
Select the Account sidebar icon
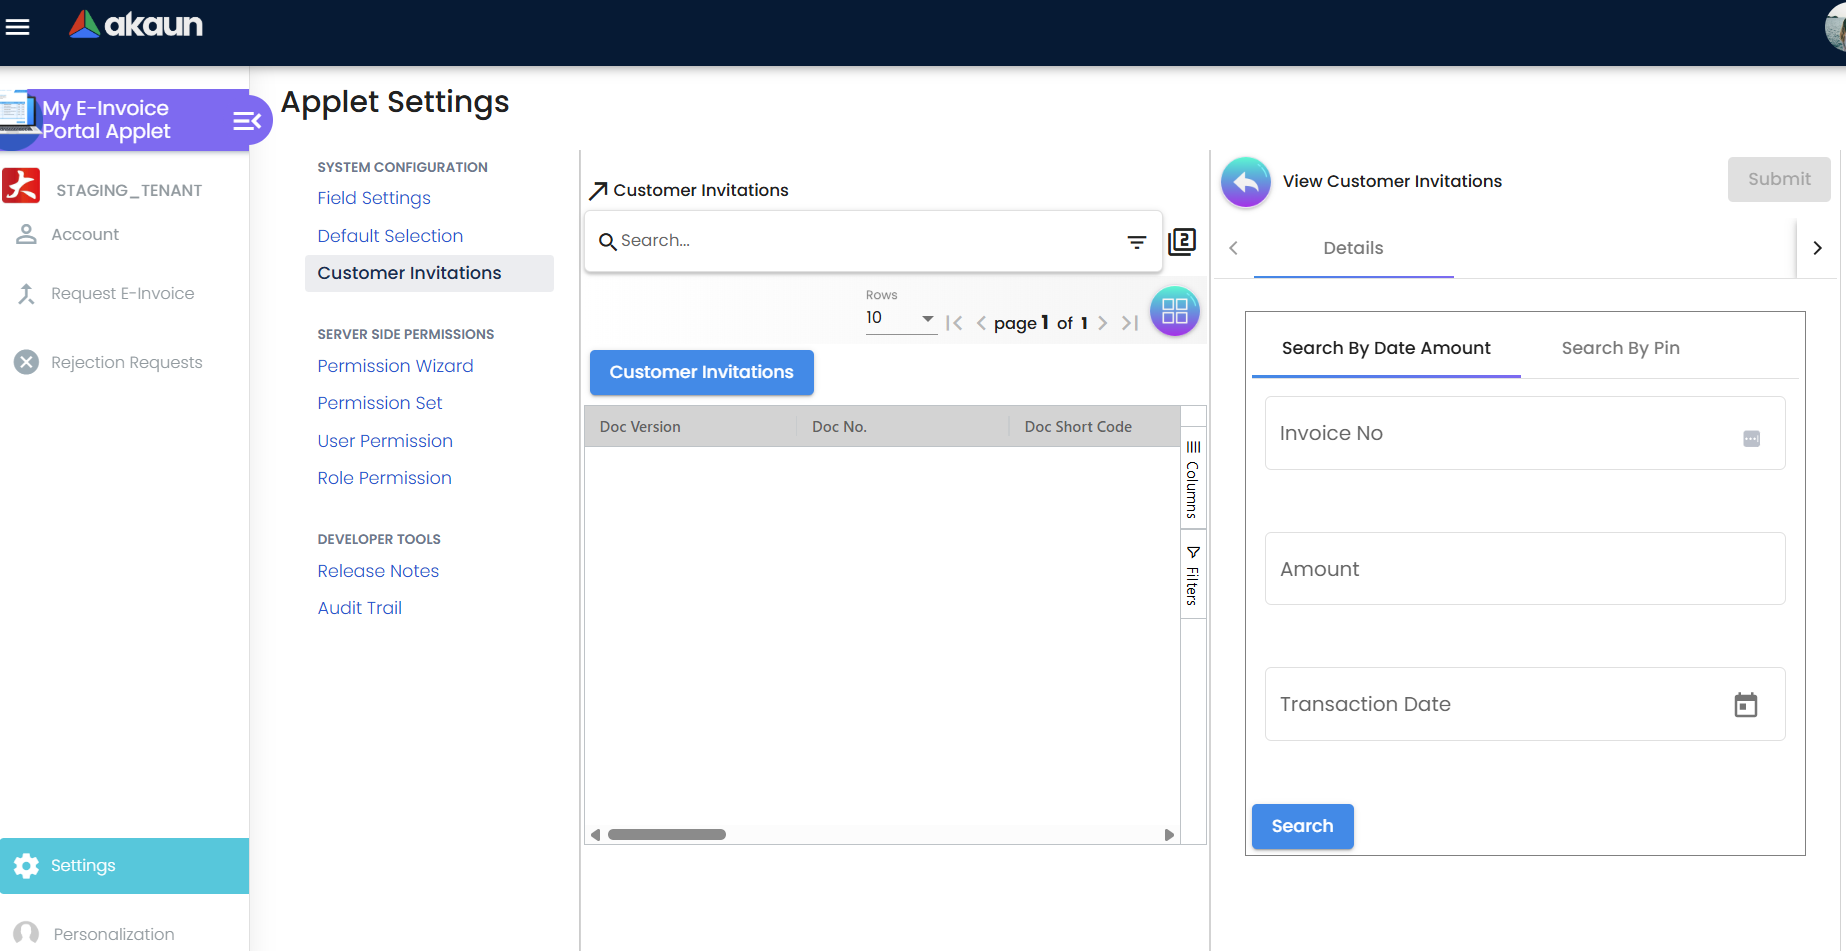coord(26,234)
